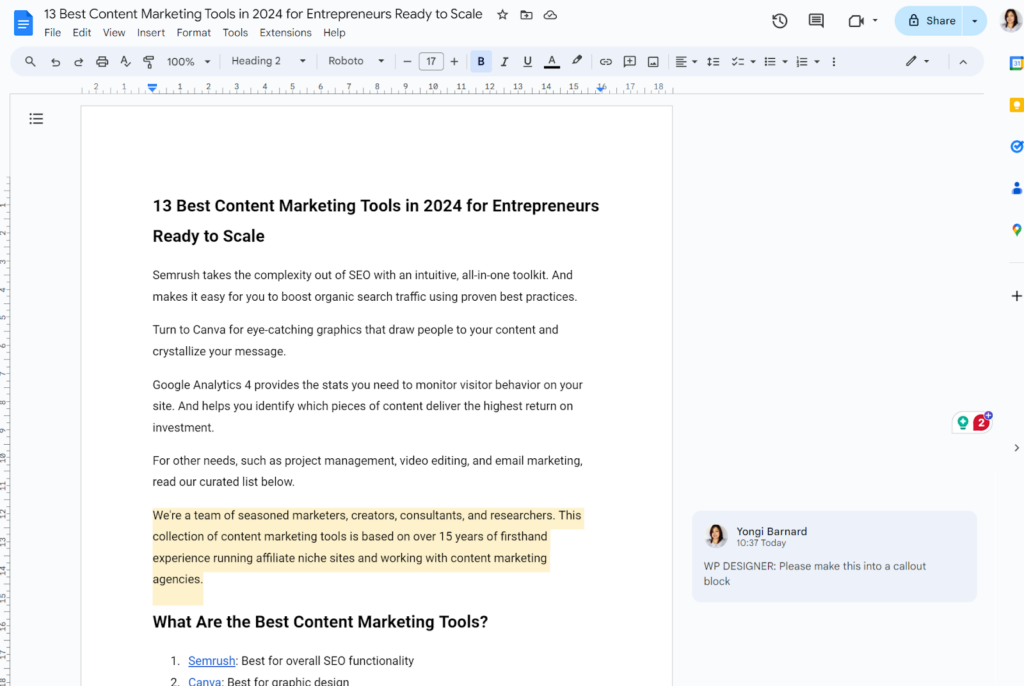Screen dimensions: 1024x686
Task: Star this document
Action: (x=503, y=15)
